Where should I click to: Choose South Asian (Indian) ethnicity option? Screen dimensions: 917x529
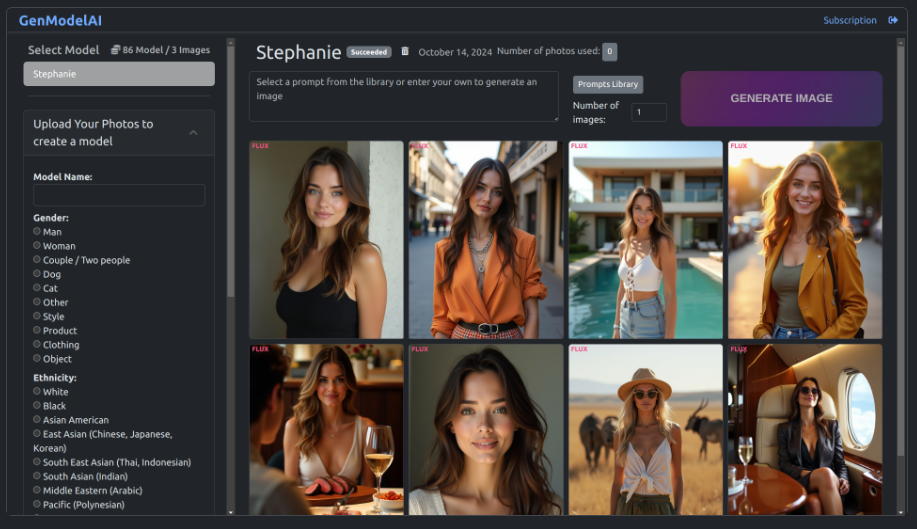37,476
